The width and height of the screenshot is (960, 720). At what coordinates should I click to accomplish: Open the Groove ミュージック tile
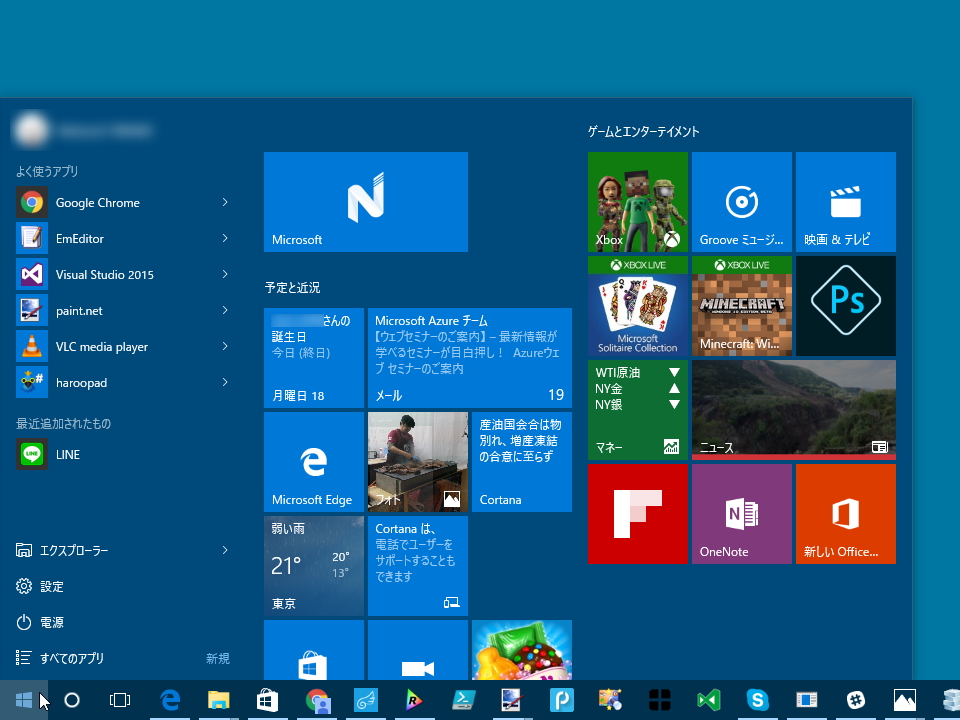[741, 201]
